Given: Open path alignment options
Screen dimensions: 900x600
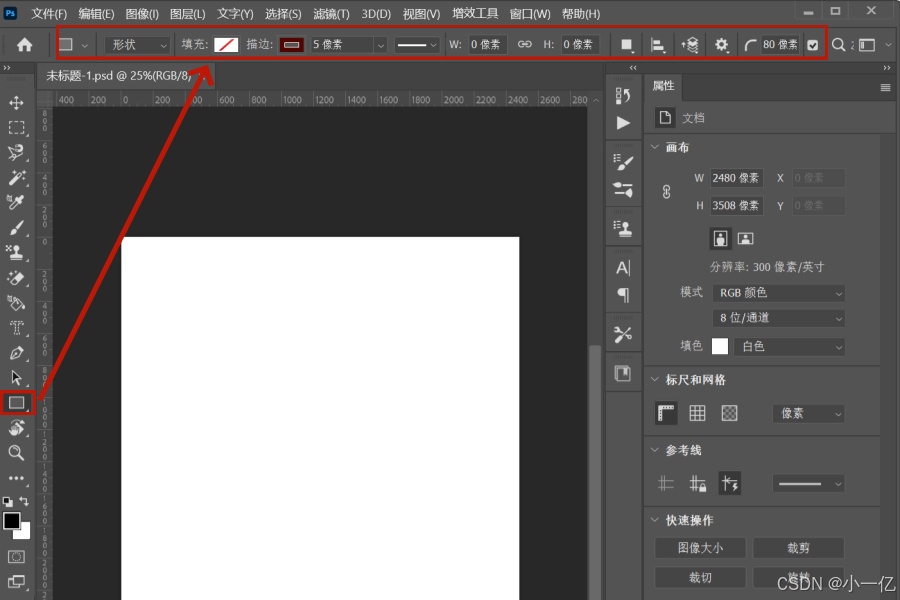Looking at the screenshot, I should [x=658, y=45].
